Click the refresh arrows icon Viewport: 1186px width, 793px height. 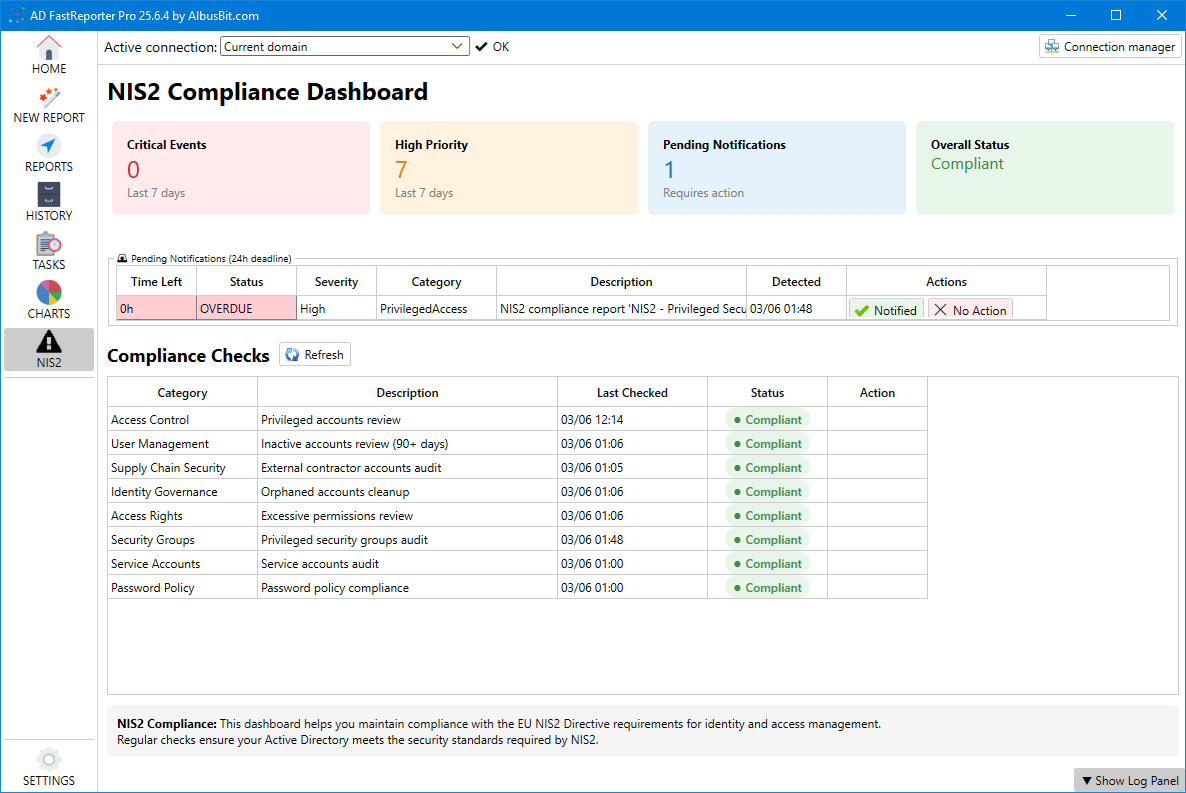(292, 355)
